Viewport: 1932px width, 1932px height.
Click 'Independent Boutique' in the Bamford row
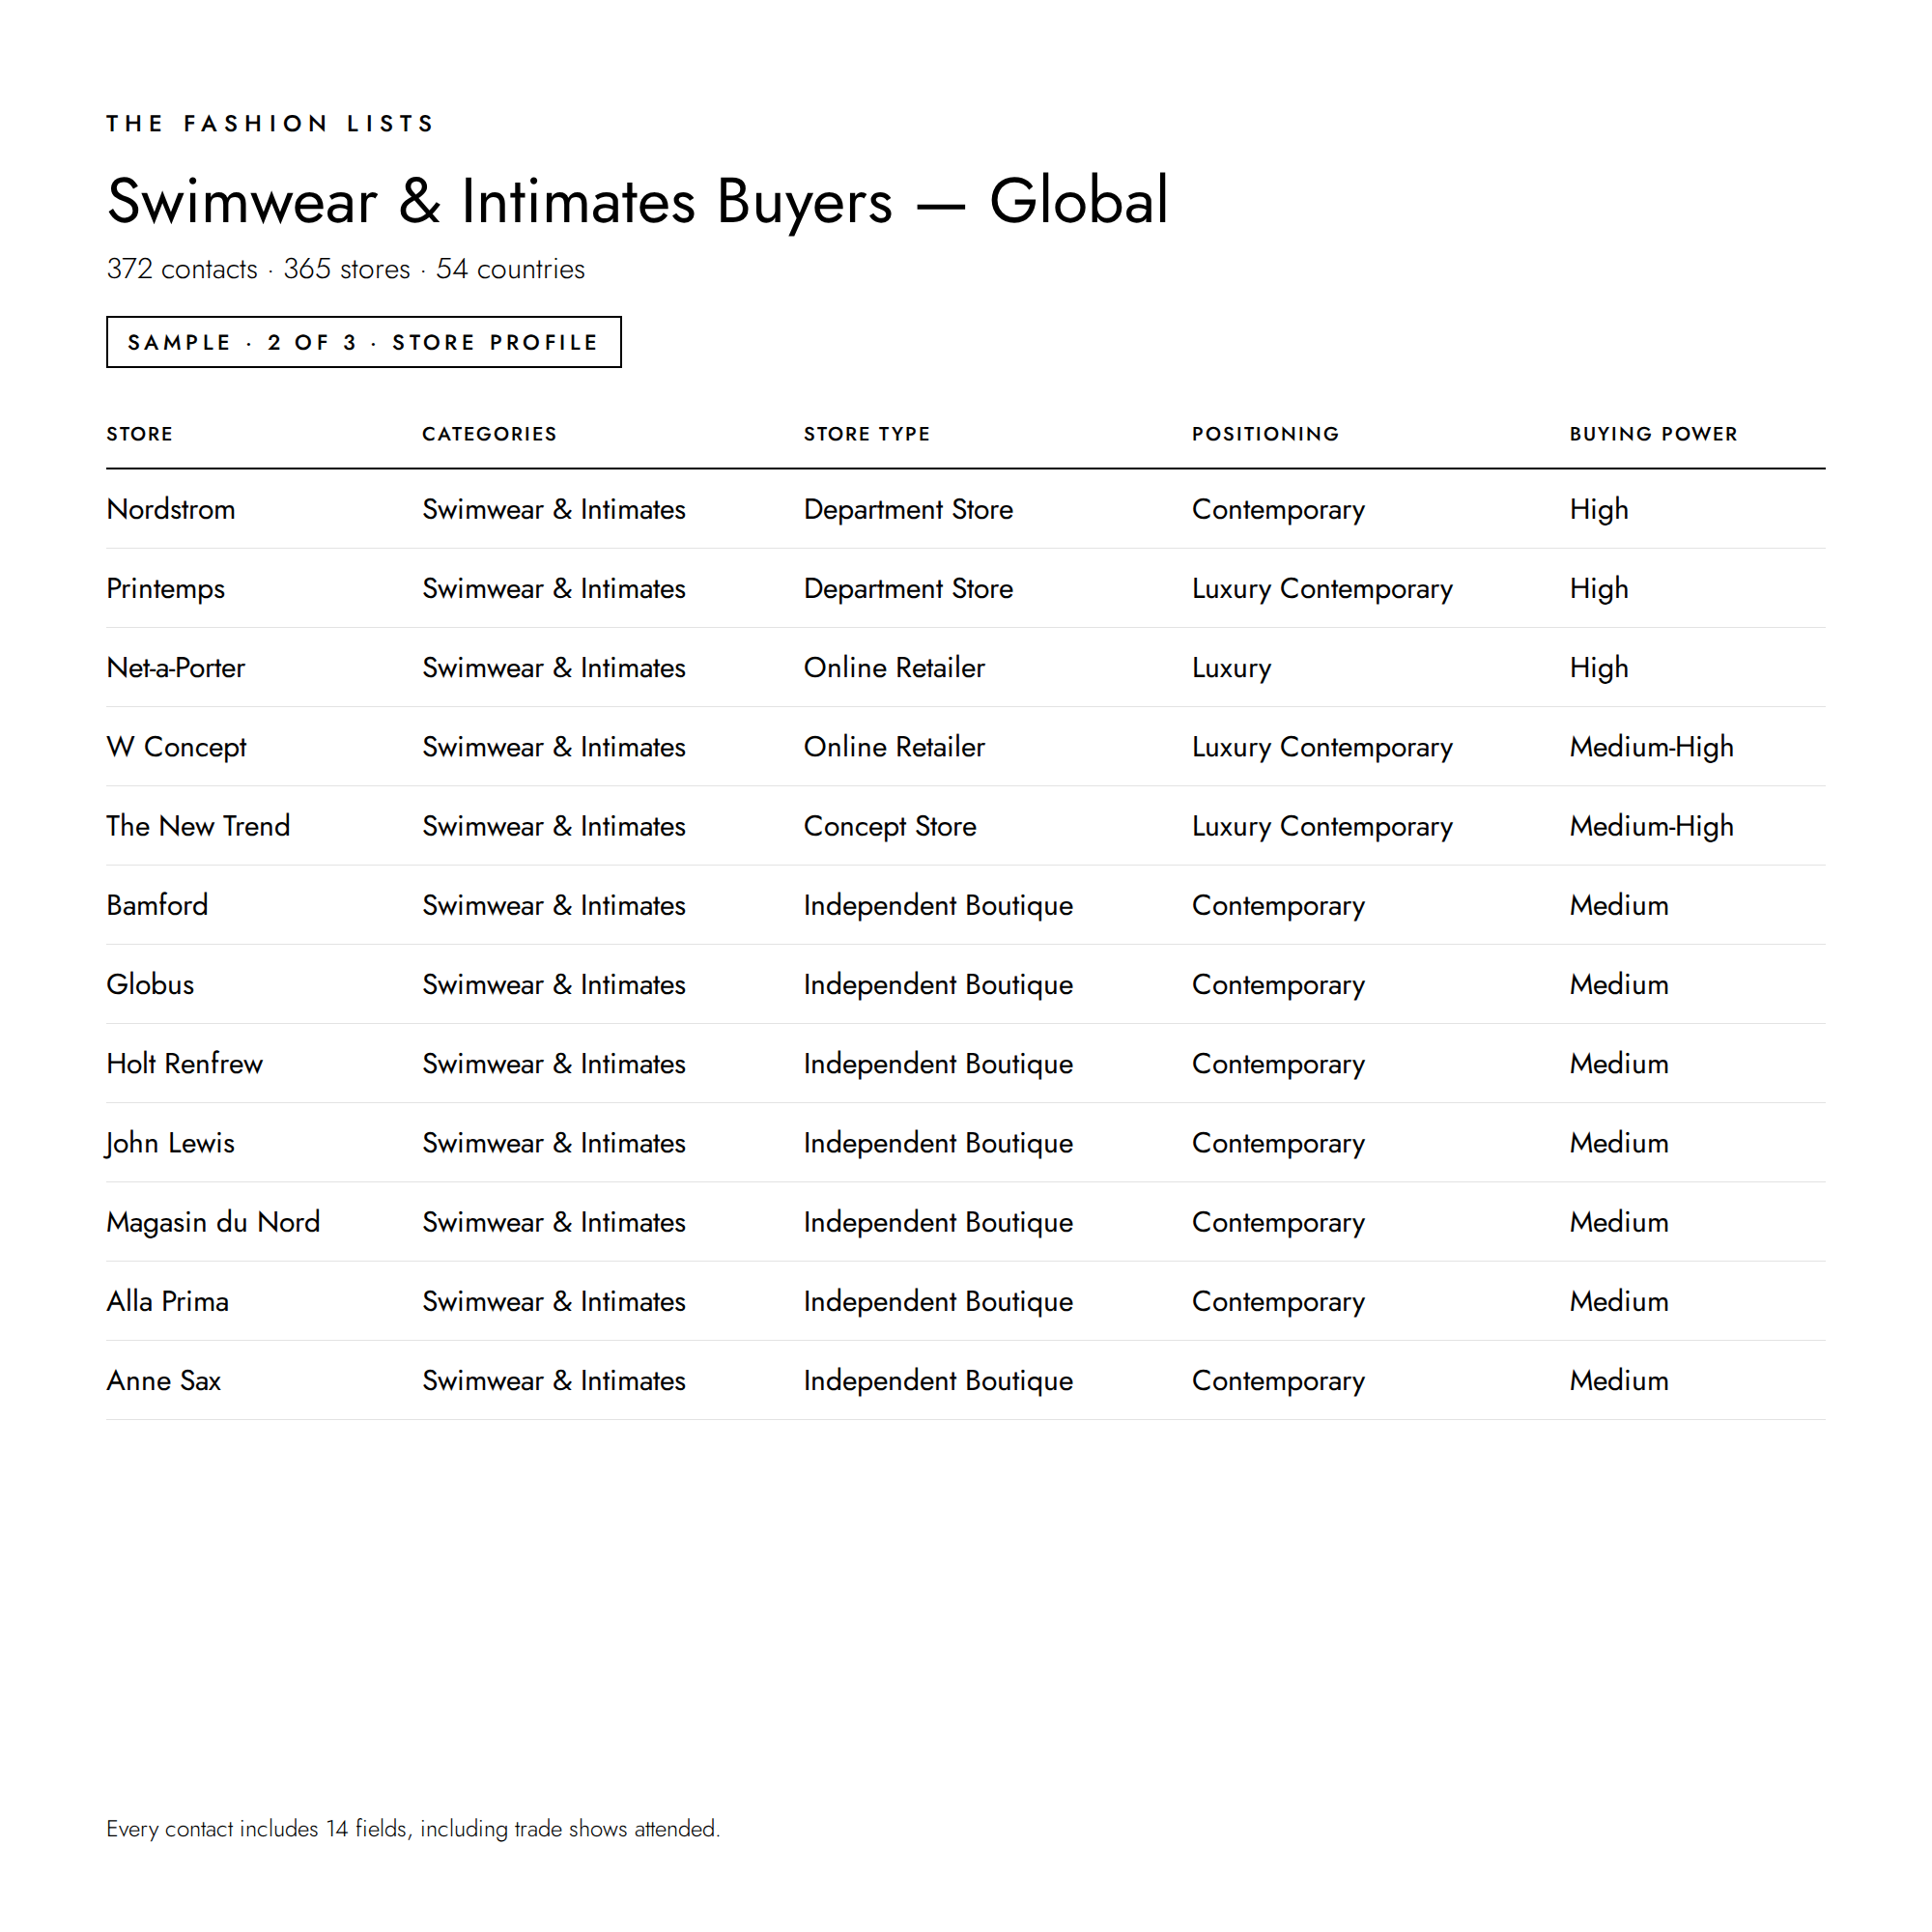tap(938, 905)
